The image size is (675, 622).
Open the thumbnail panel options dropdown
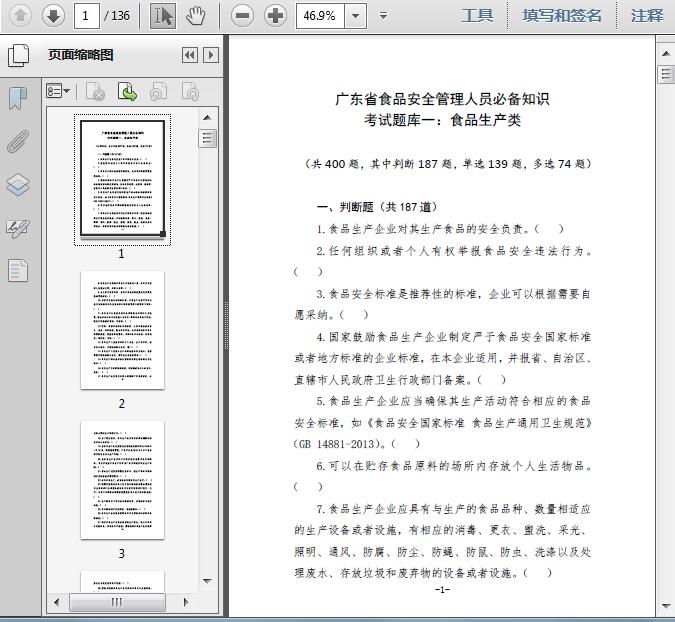click(58, 92)
